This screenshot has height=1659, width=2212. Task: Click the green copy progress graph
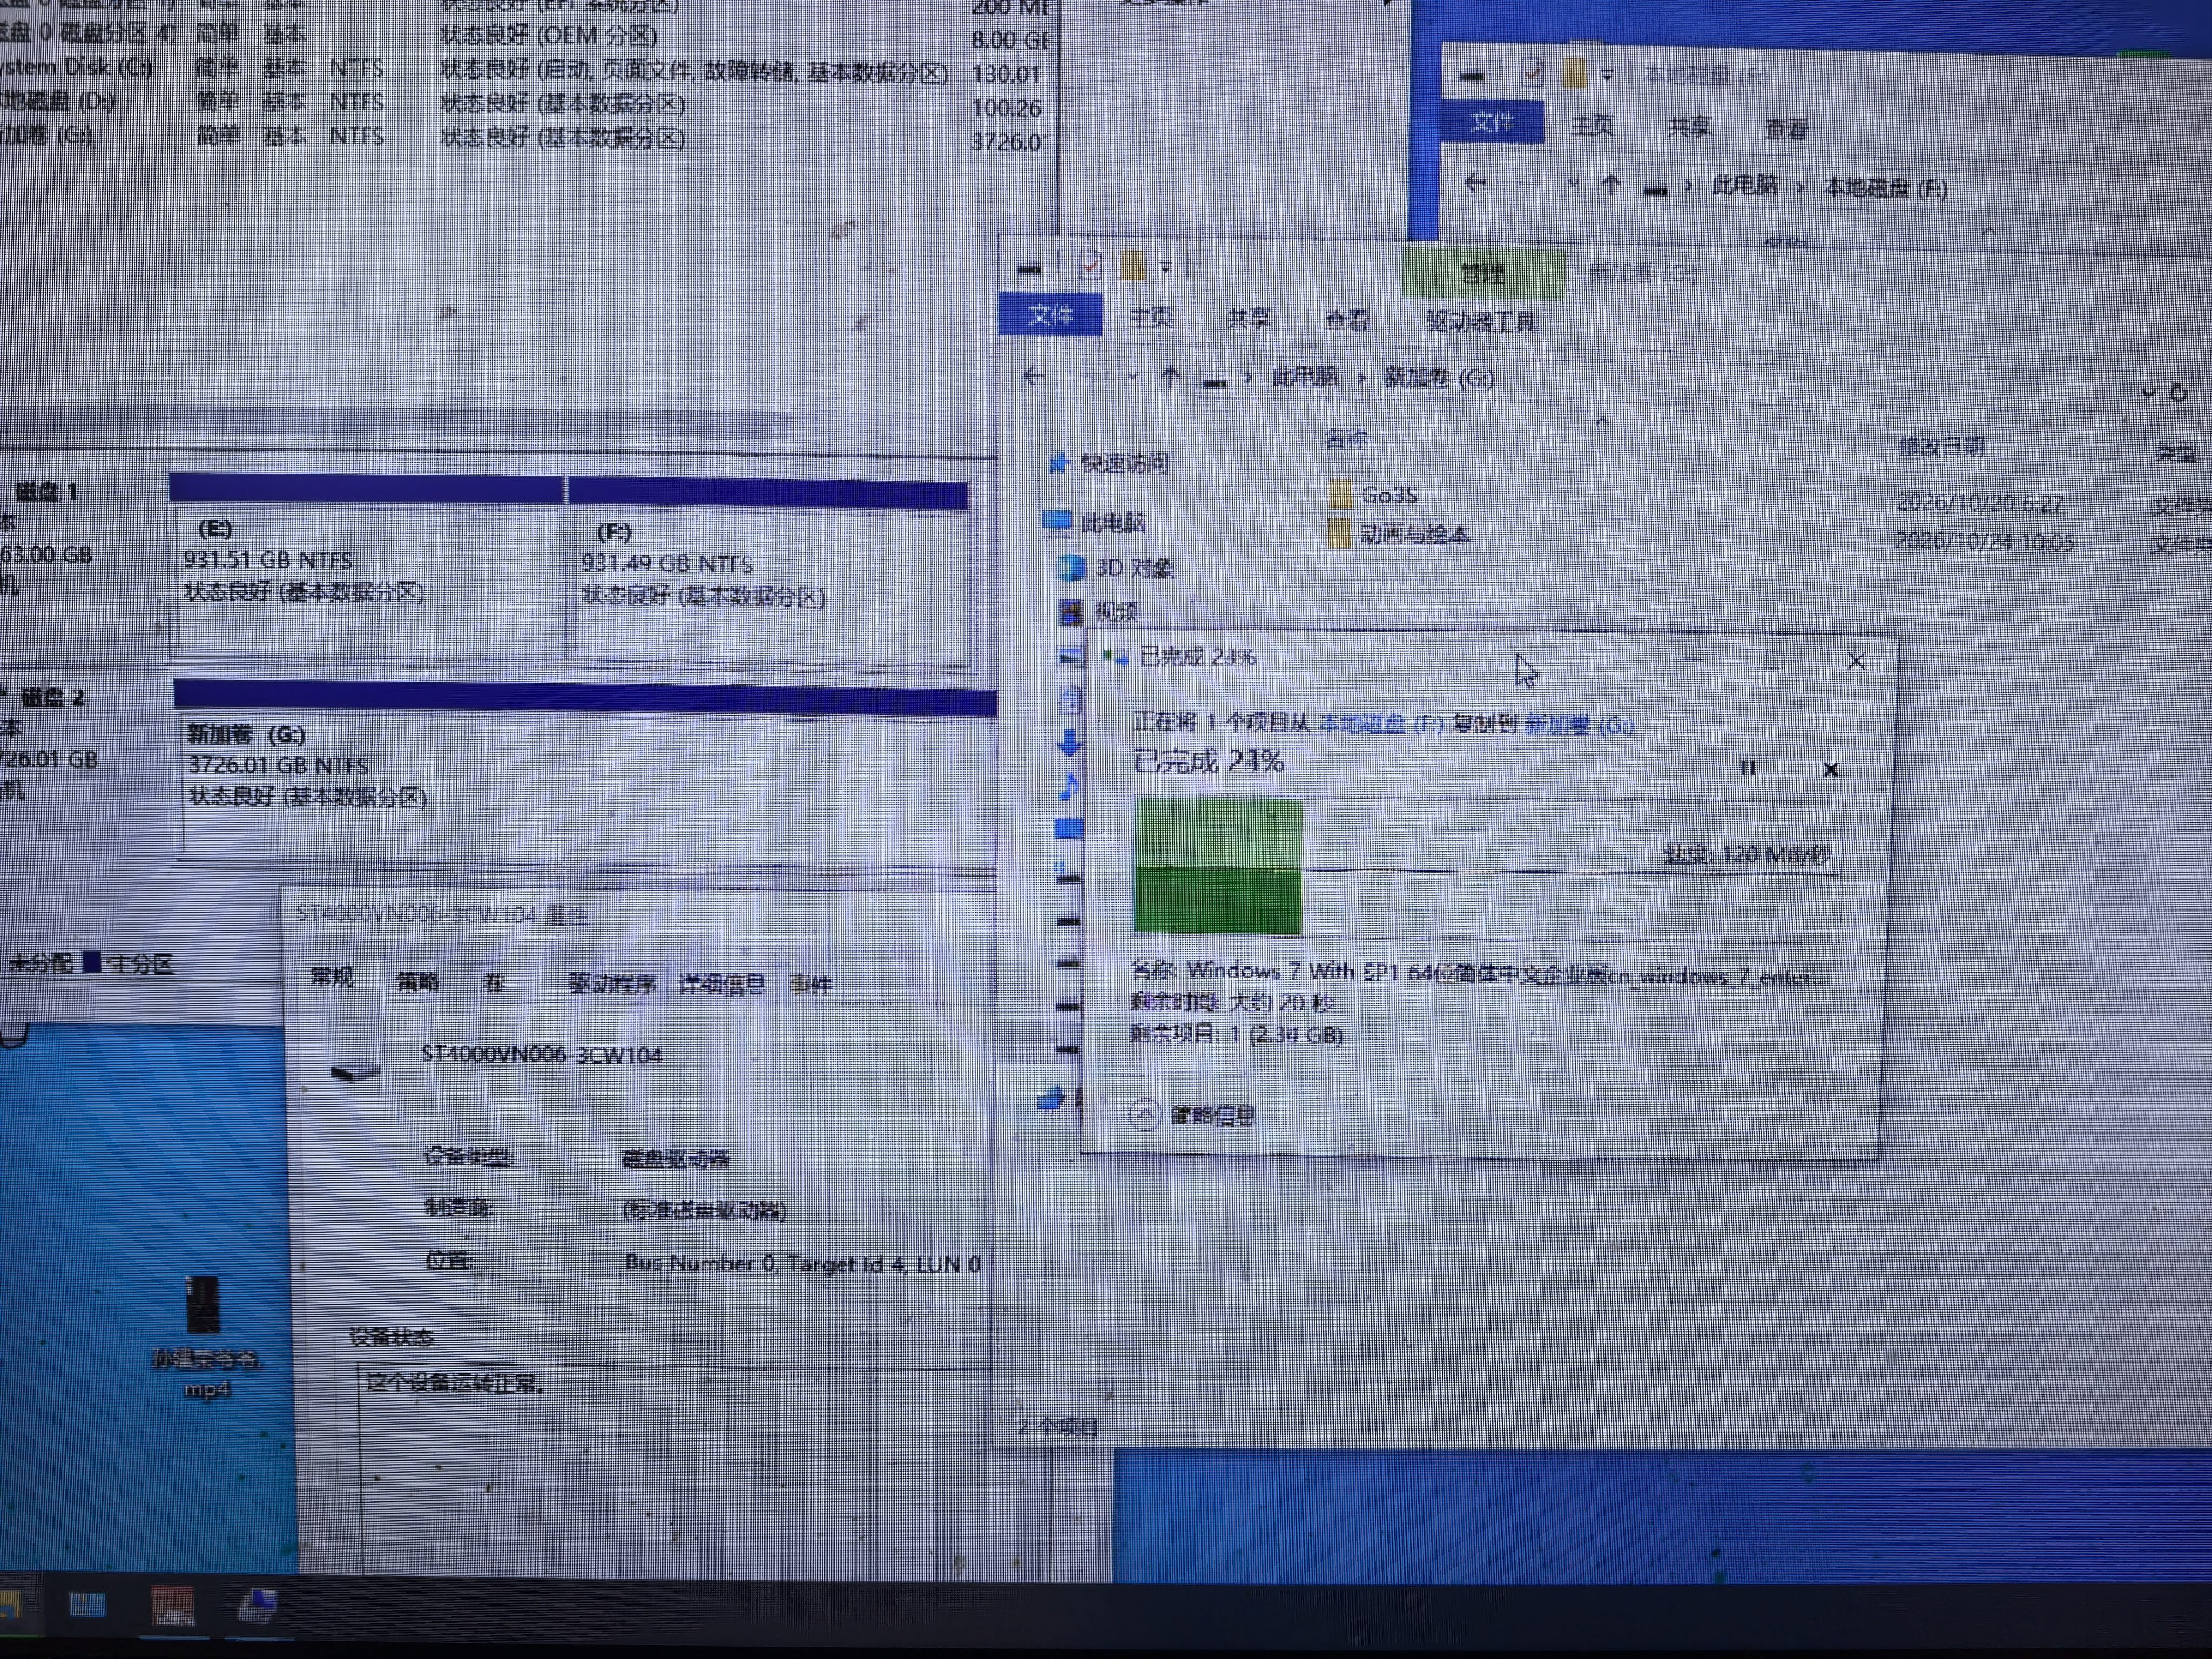[1486, 867]
